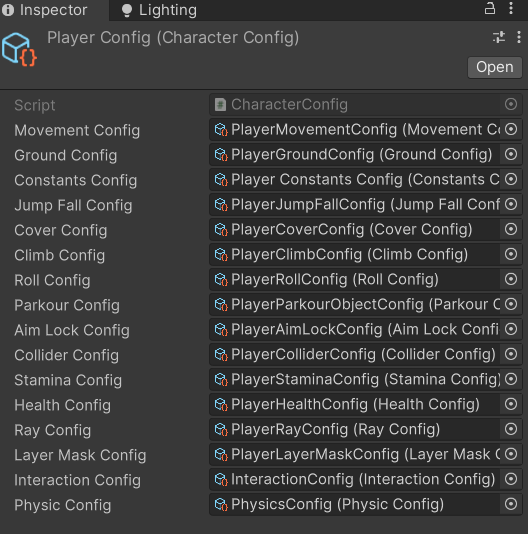Viewport: 528px width, 534px height.
Task: Click the Jump Fall Config property label
Action: pos(73,205)
